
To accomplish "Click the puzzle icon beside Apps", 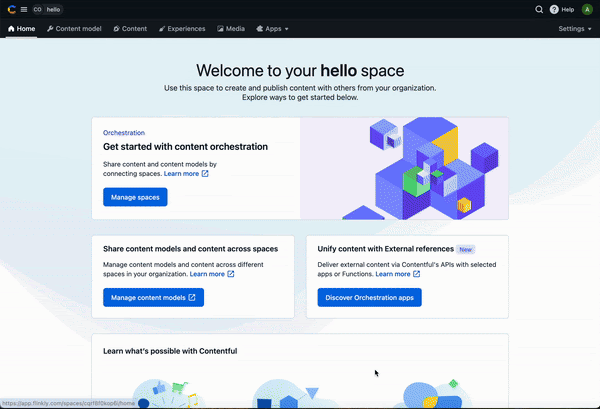I will (259, 29).
